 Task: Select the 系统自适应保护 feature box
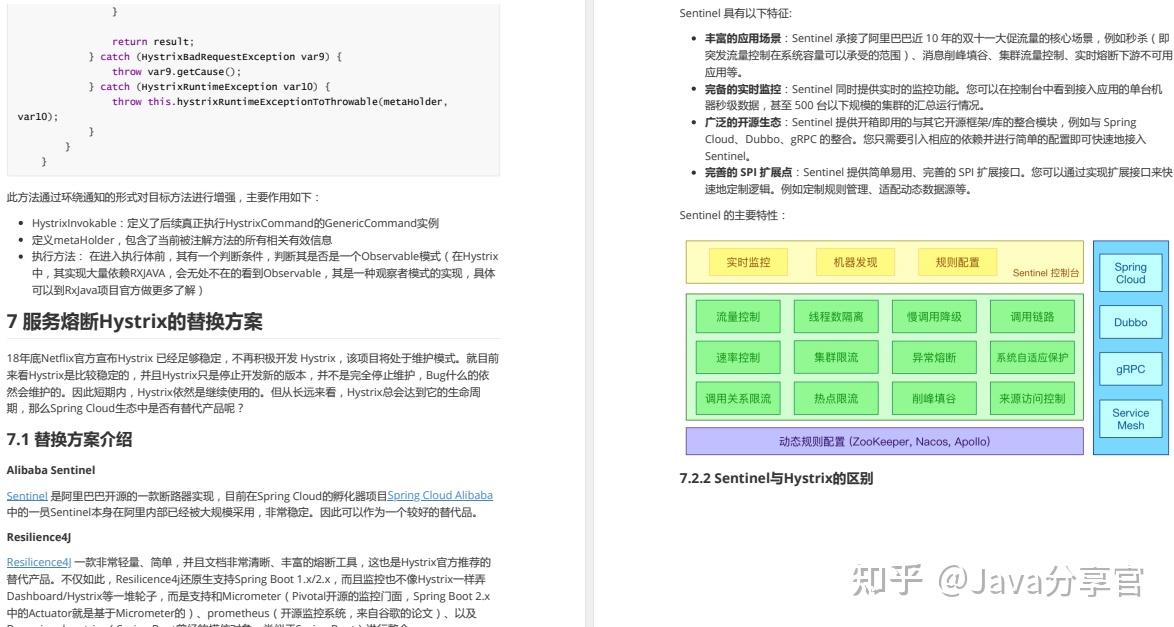(x=1032, y=357)
